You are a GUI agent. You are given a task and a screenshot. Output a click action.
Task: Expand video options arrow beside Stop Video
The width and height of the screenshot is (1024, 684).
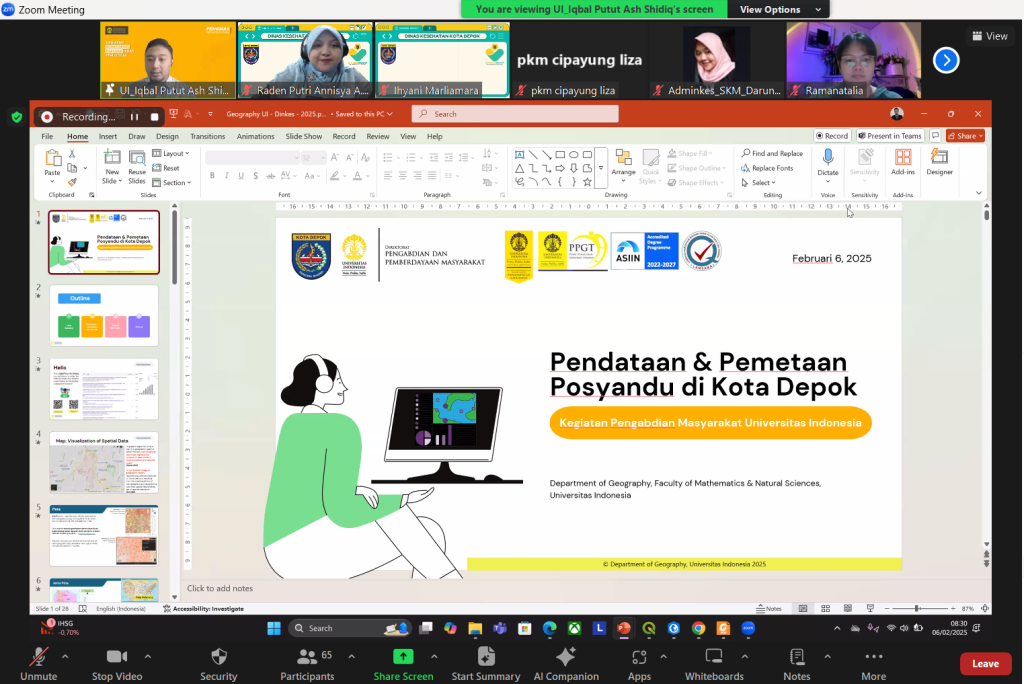point(148,657)
